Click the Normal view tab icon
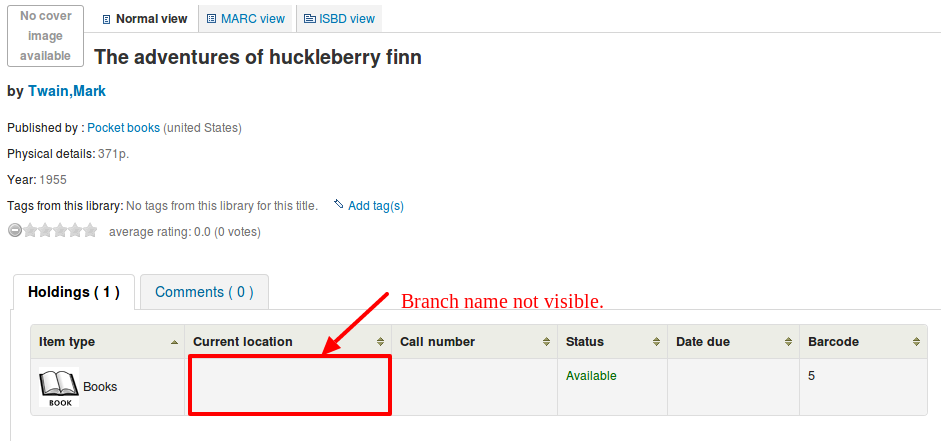 107,19
